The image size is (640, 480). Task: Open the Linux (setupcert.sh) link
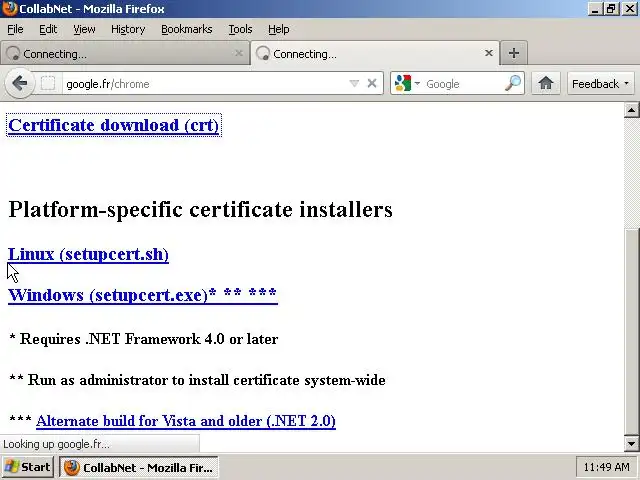click(x=88, y=254)
